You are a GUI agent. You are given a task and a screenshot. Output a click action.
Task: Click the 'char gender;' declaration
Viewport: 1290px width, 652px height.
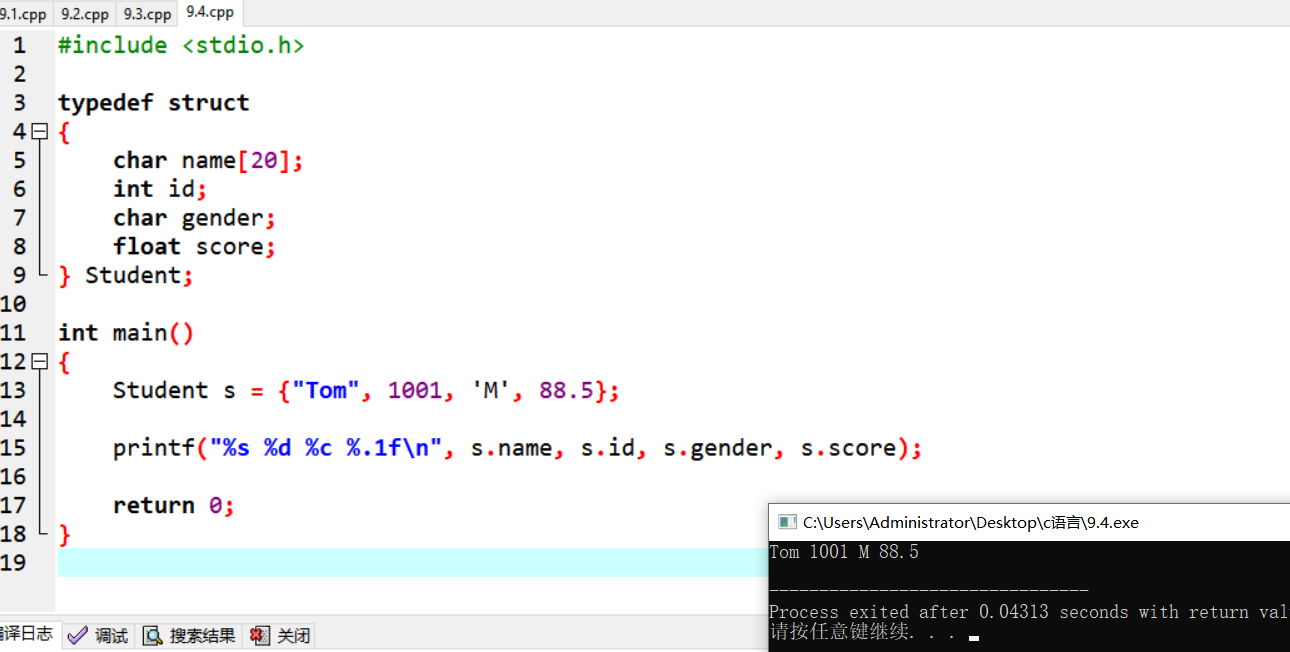point(194,218)
